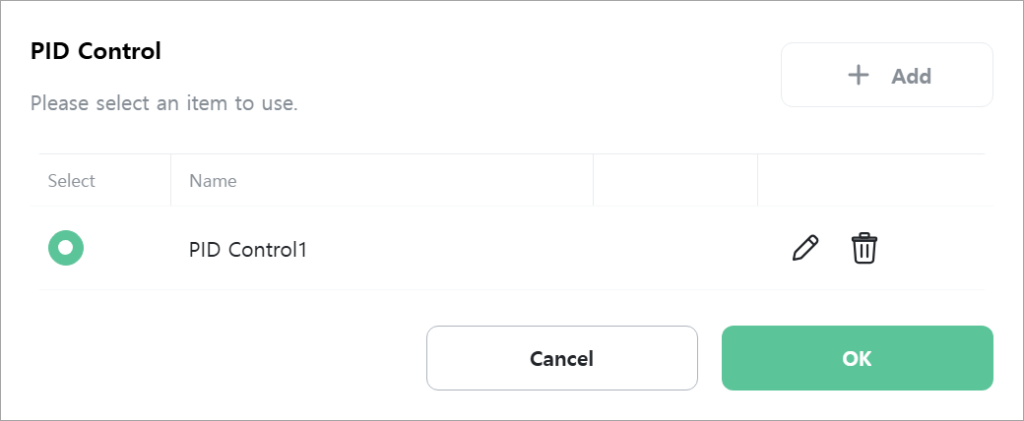Click the empty cell right of PID Control1

[675, 249]
